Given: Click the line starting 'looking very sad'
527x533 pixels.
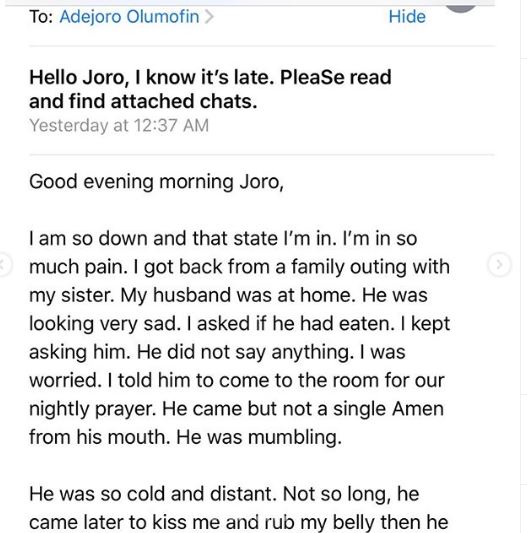Looking at the screenshot, I should tap(239, 324).
